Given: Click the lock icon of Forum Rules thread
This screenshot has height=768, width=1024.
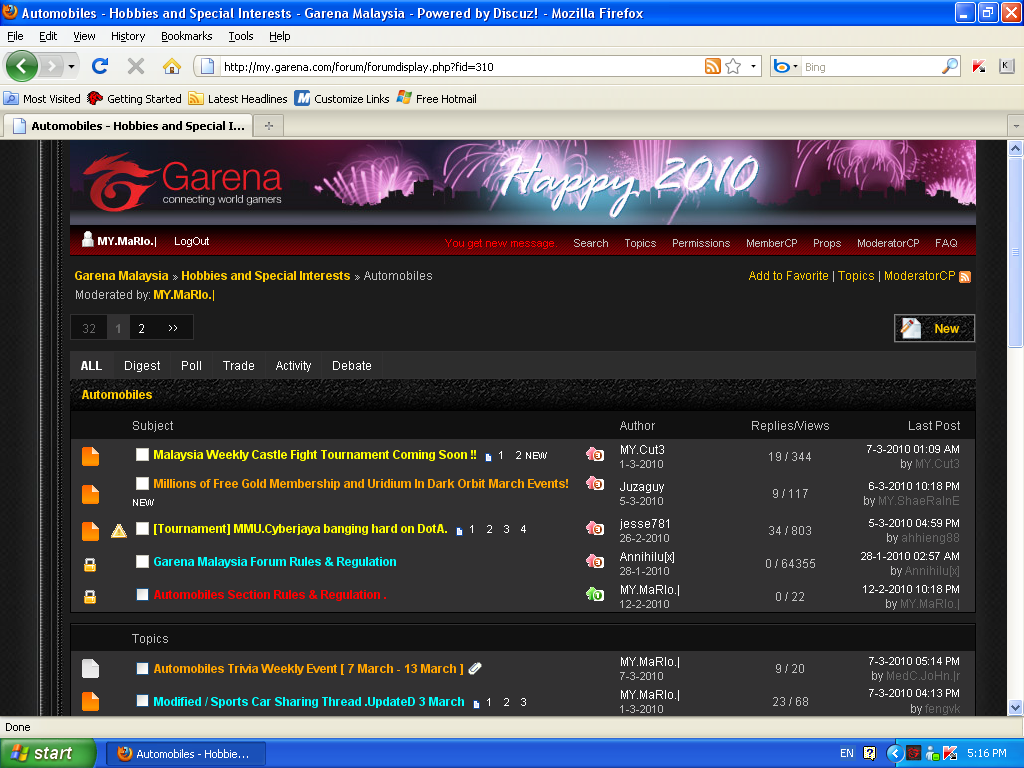Looking at the screenshot, I should [90, 564].
